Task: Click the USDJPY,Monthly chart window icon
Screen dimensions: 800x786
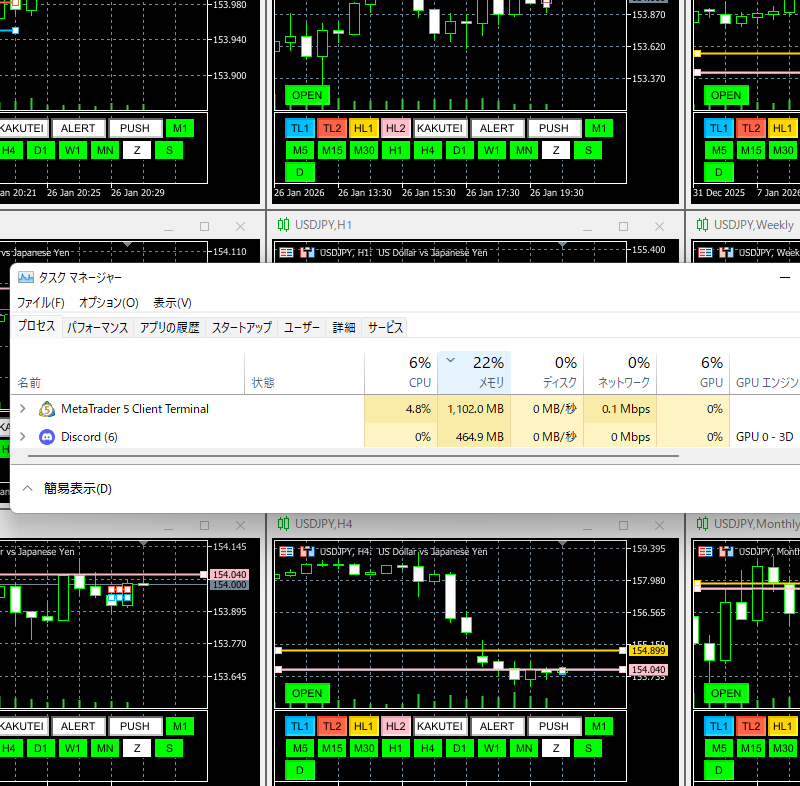Action: (702, 523)
